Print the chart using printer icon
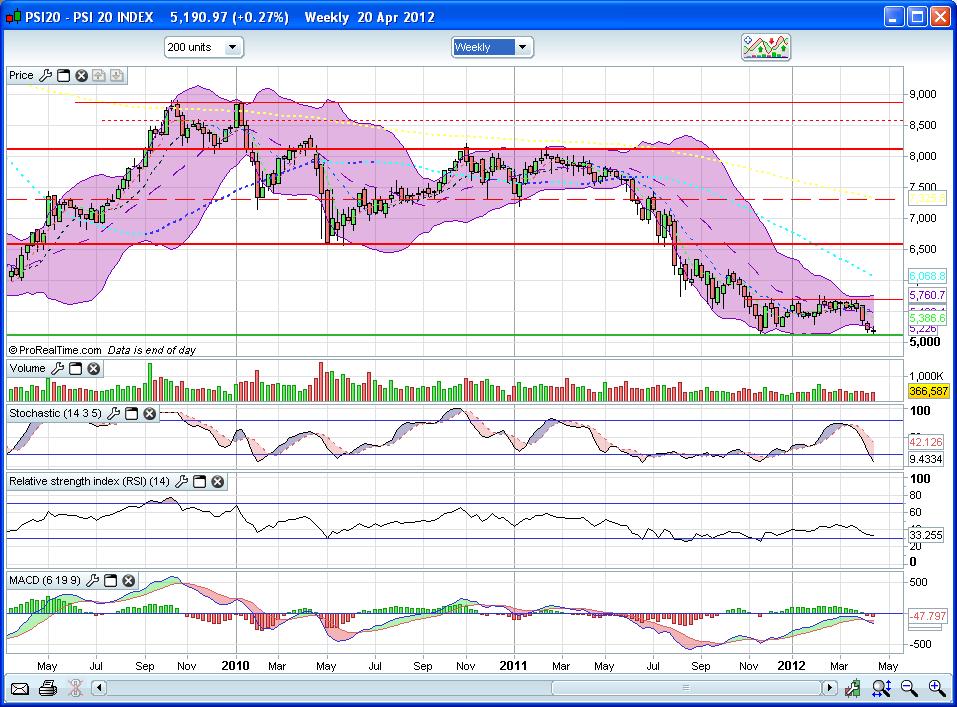 47,688
